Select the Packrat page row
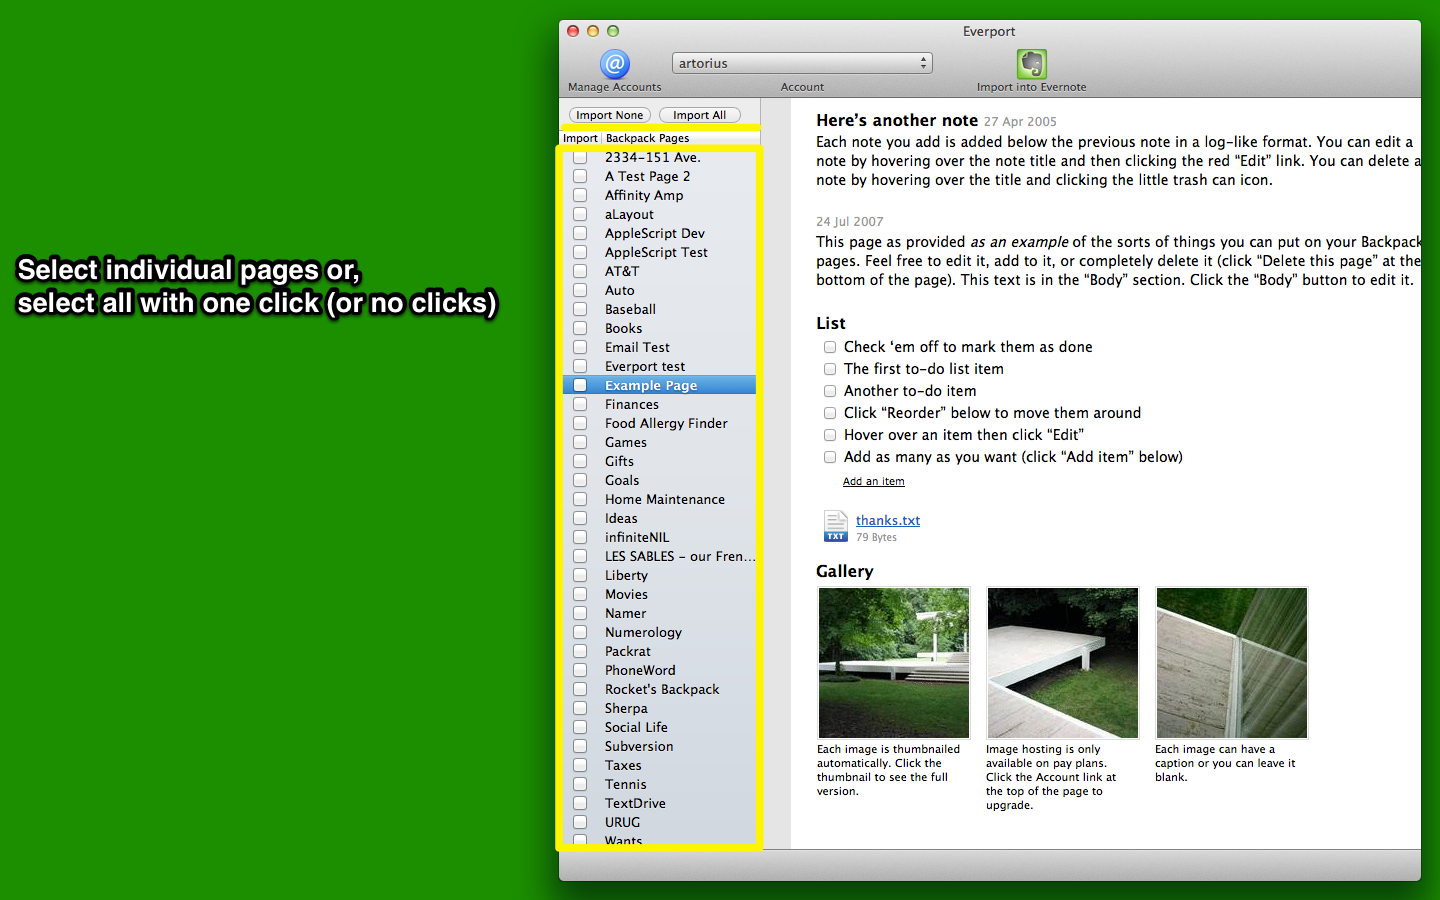 tap(660, 651)
